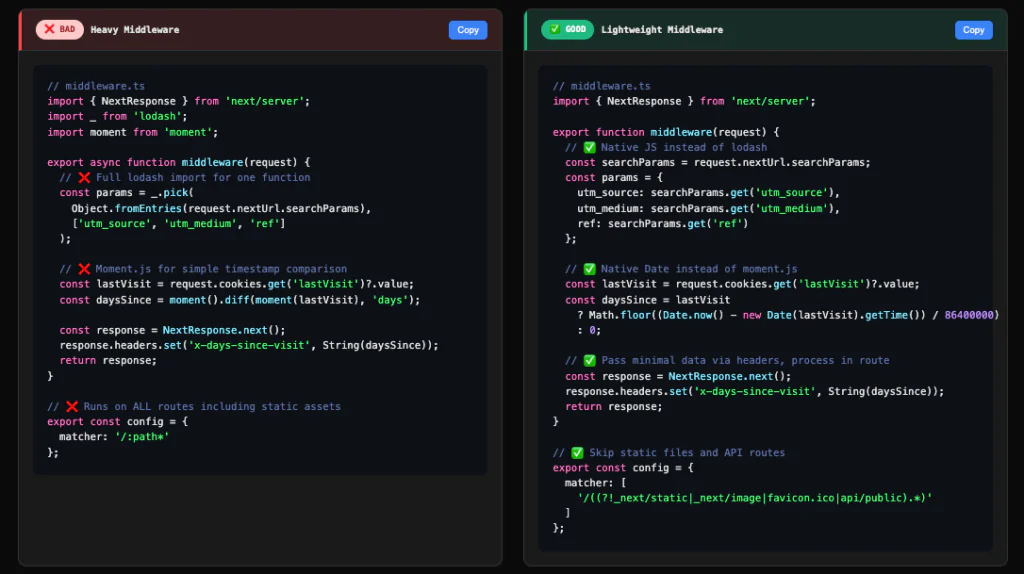Click 'return response;' in Lightweight Middleware panel
Image resolution: width=1024 pixels, height=574 pixels.
[613, 406]
